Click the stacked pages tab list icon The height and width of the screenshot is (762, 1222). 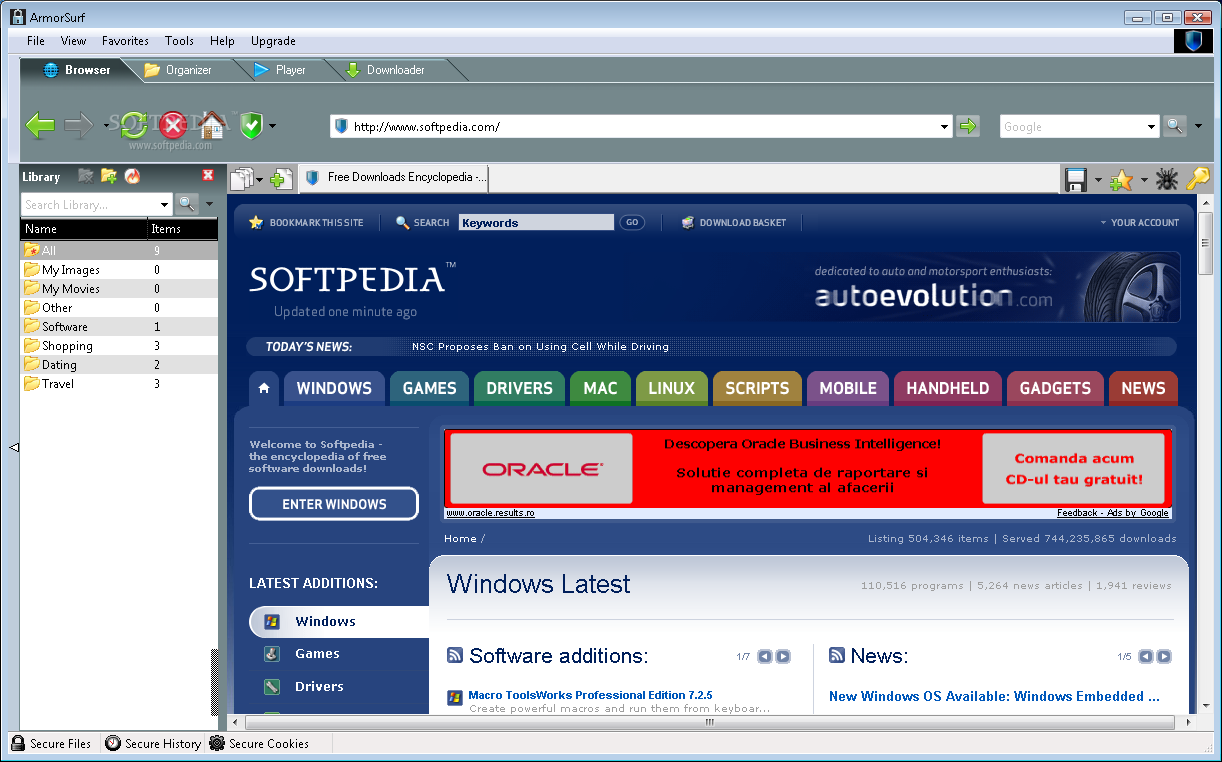click(x=241, y=179)
